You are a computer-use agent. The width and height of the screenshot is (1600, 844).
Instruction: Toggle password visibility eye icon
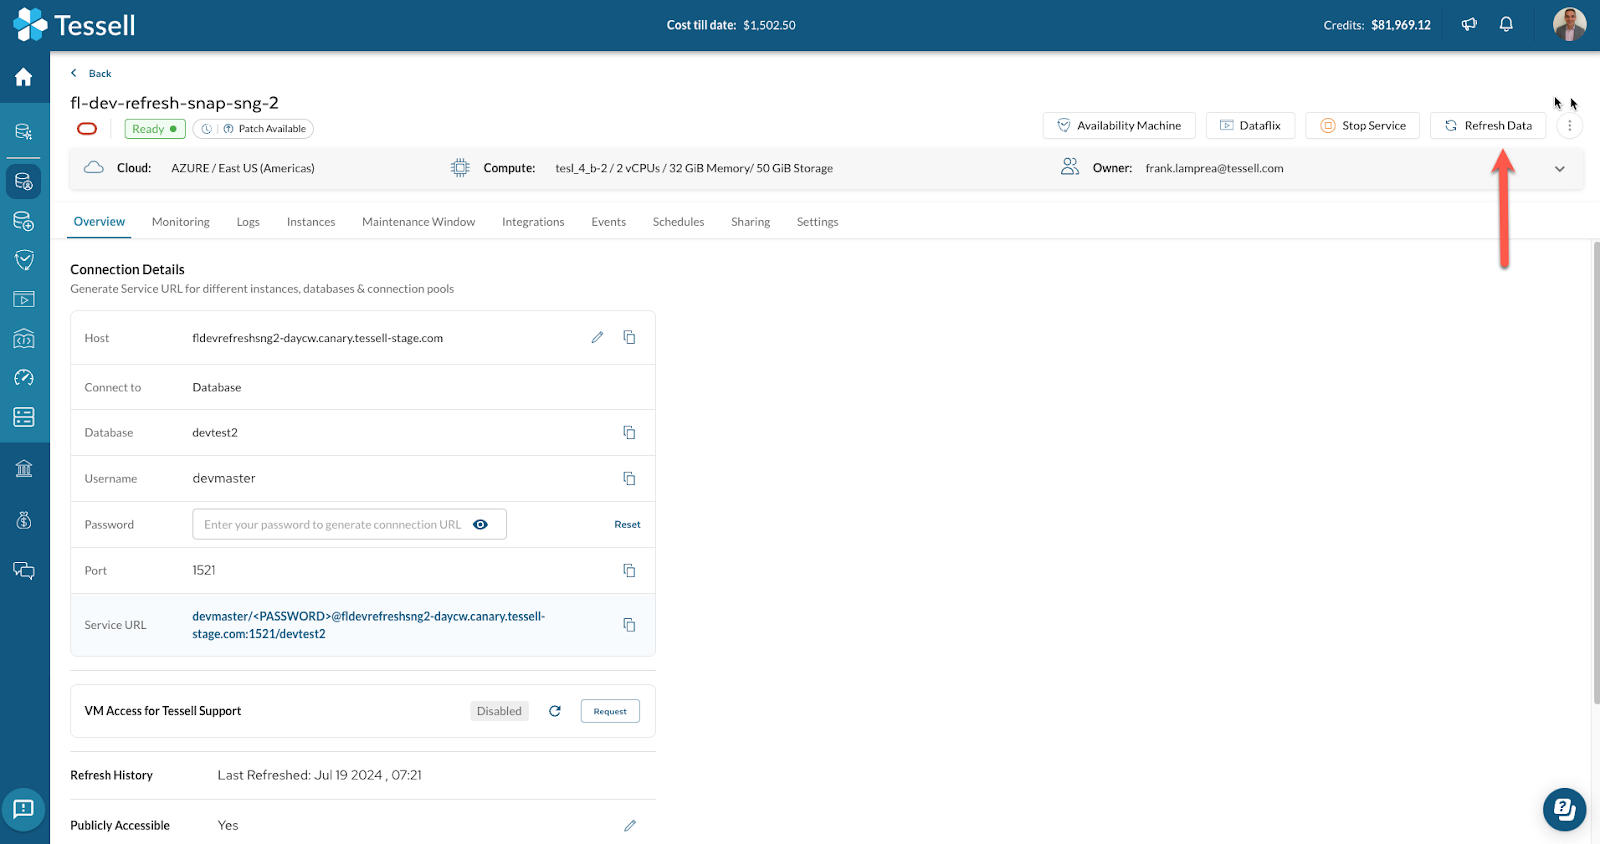tap(480, 524)
